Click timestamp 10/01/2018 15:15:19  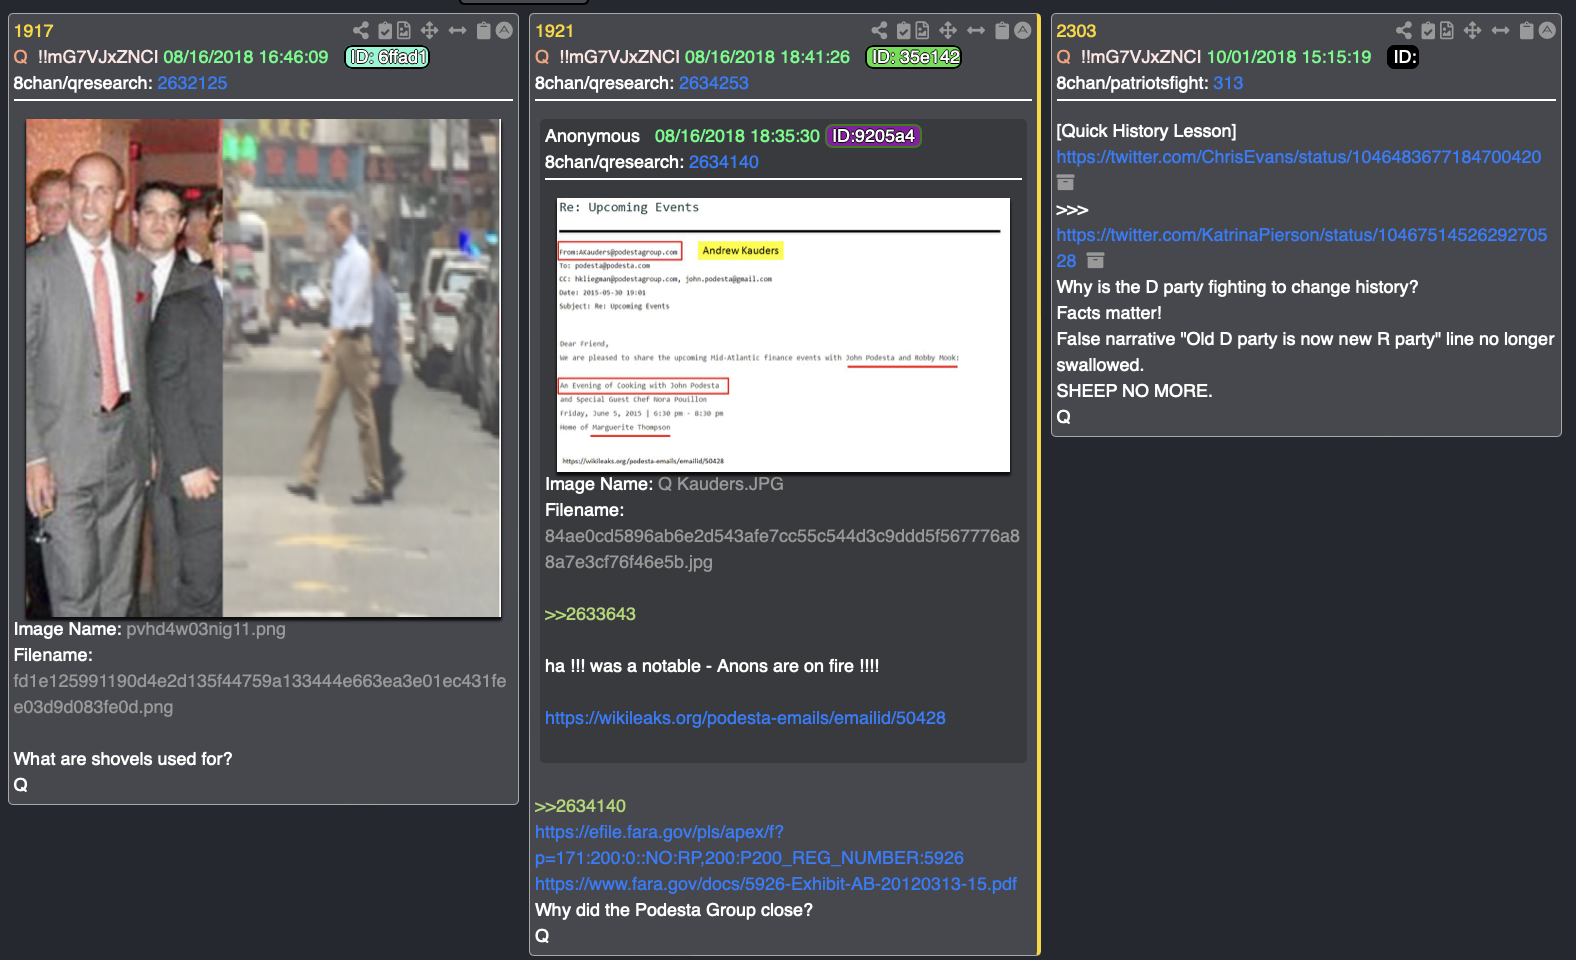pyautogui.click(x=1289, y=57)
